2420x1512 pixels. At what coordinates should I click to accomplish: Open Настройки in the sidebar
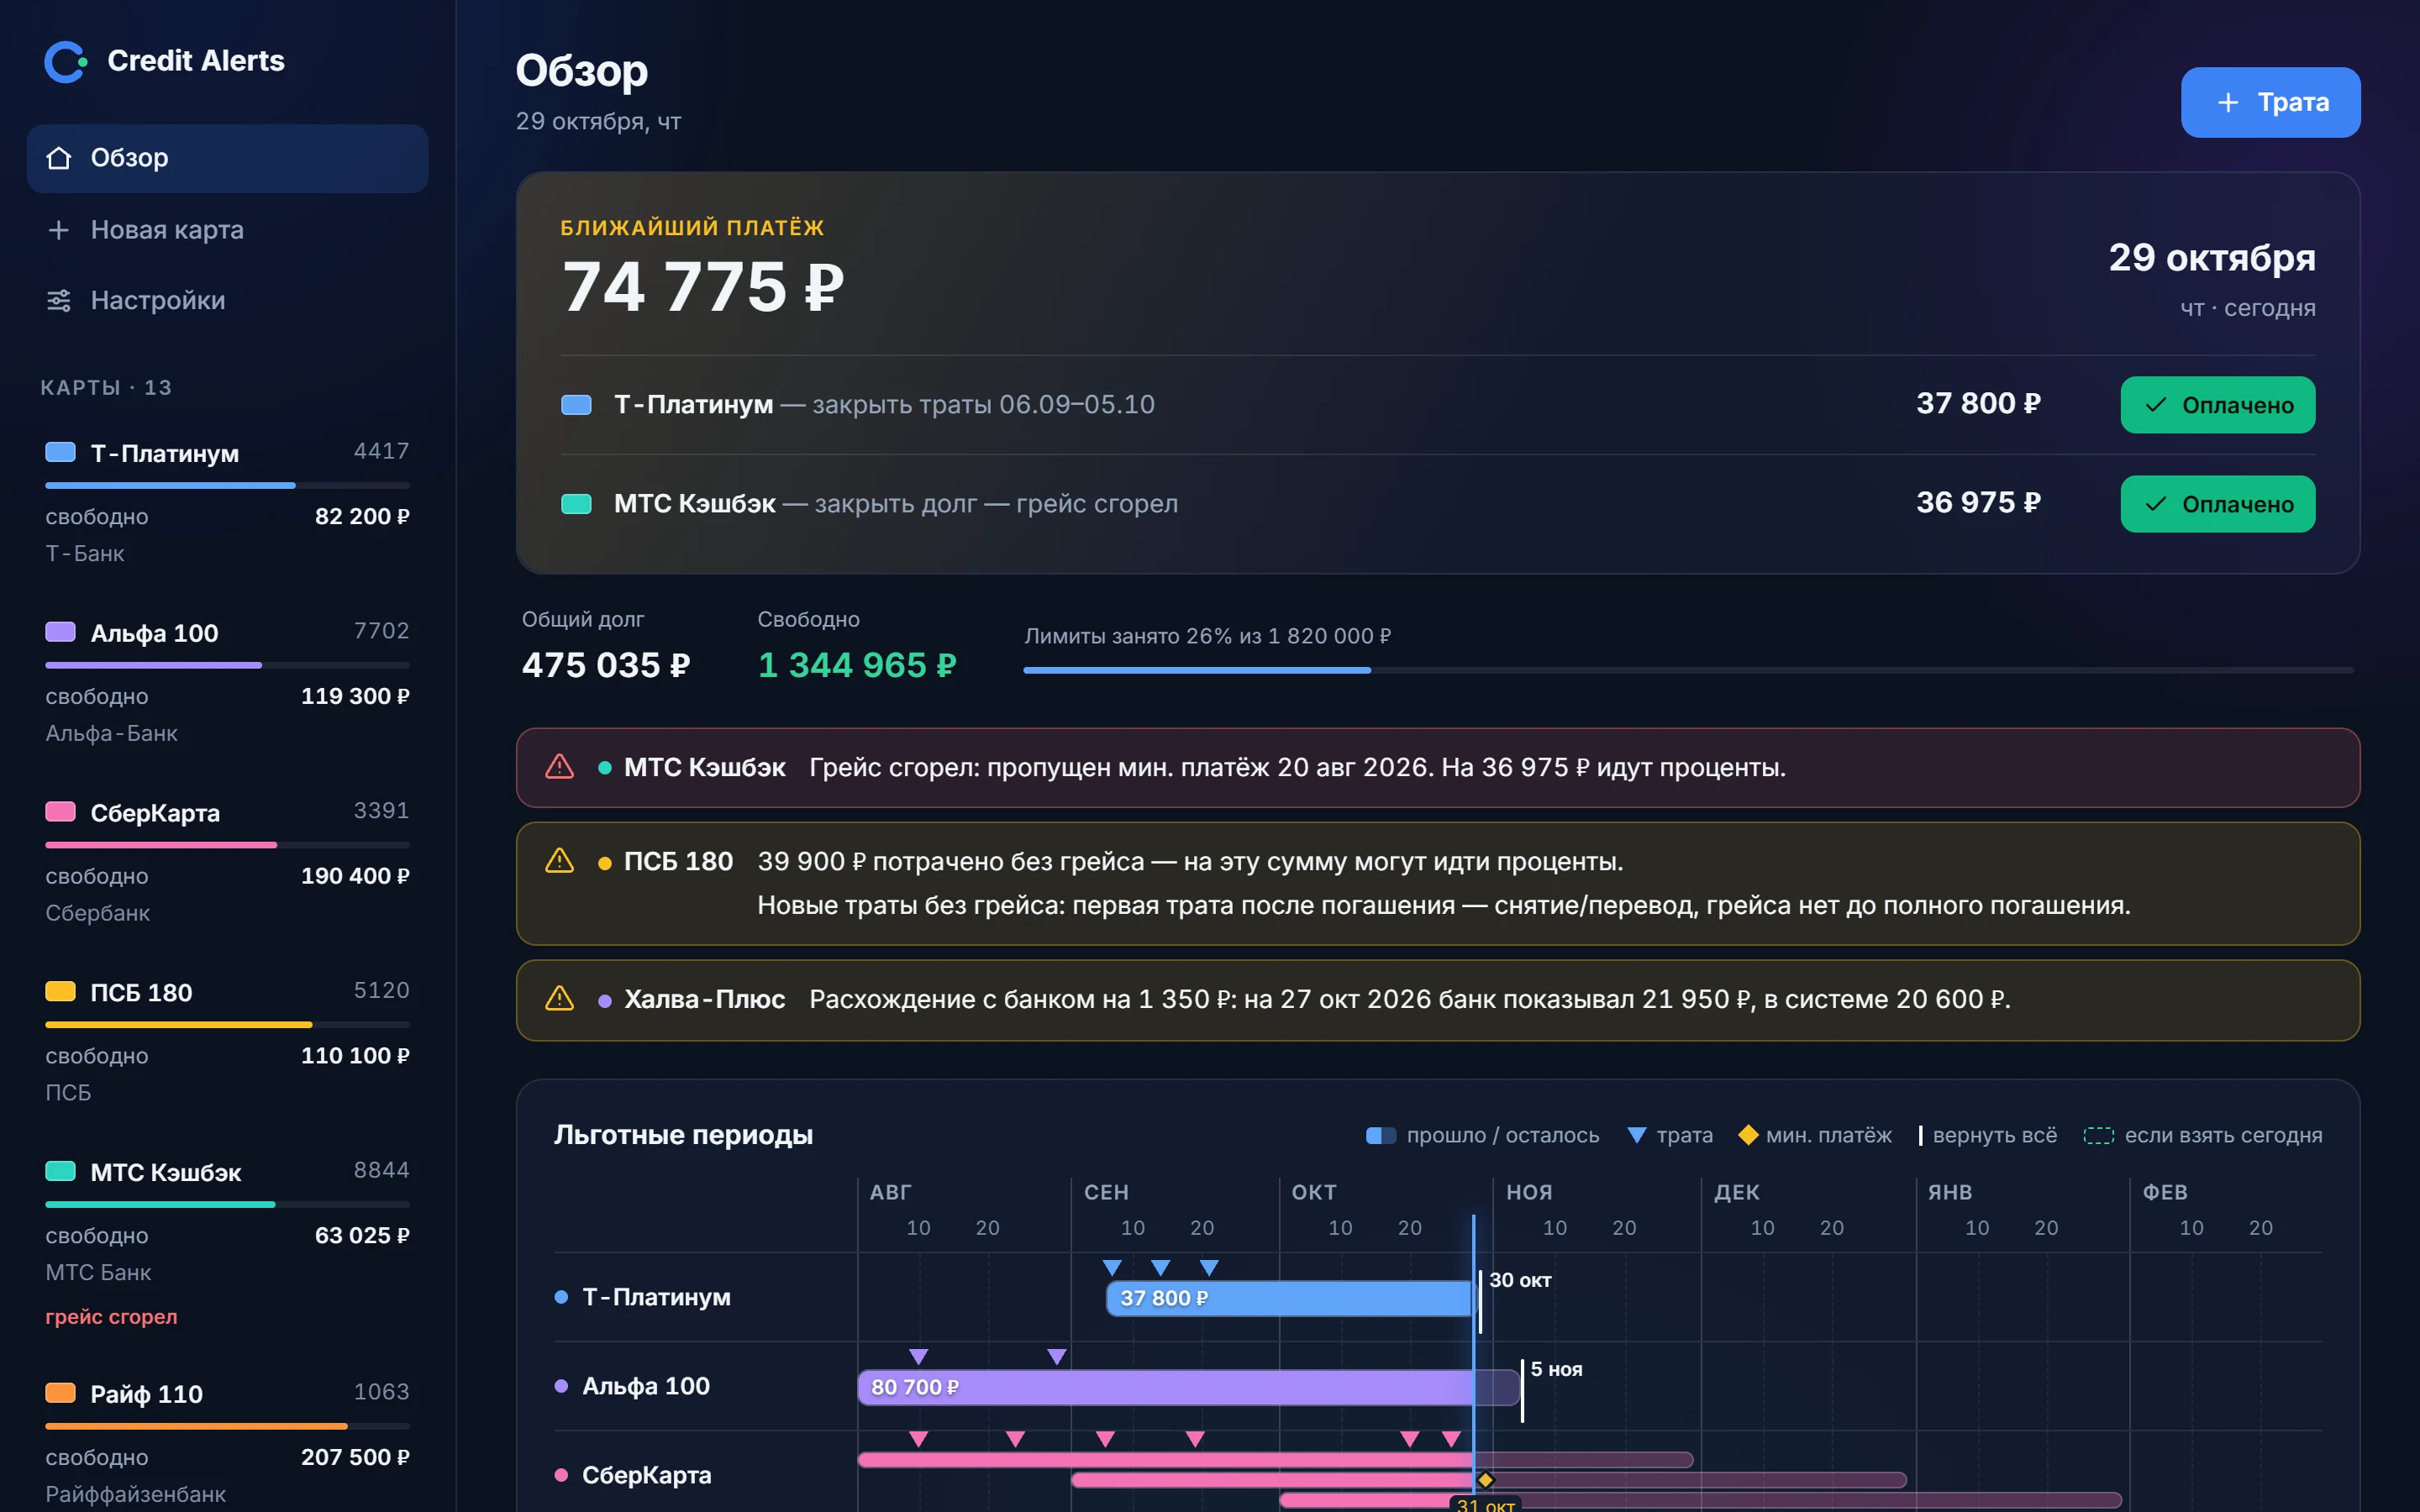[228, 301]
